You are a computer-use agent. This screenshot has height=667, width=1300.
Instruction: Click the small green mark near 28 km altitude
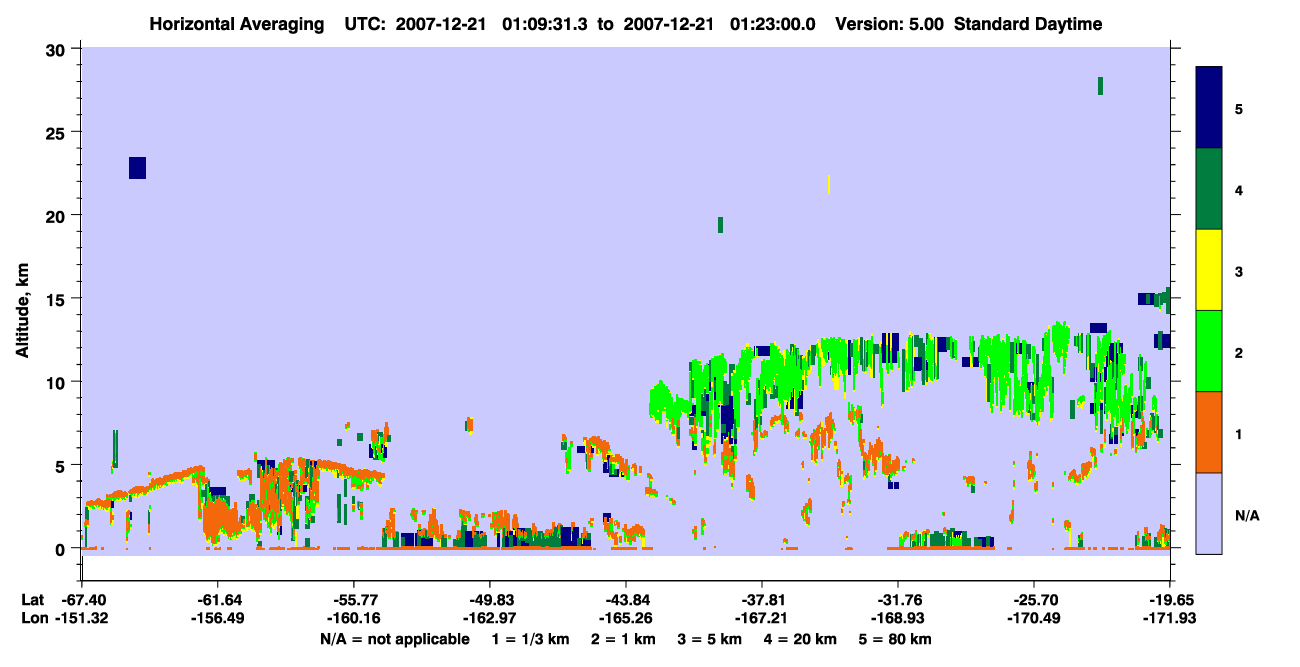click(x=1100, y=86)
